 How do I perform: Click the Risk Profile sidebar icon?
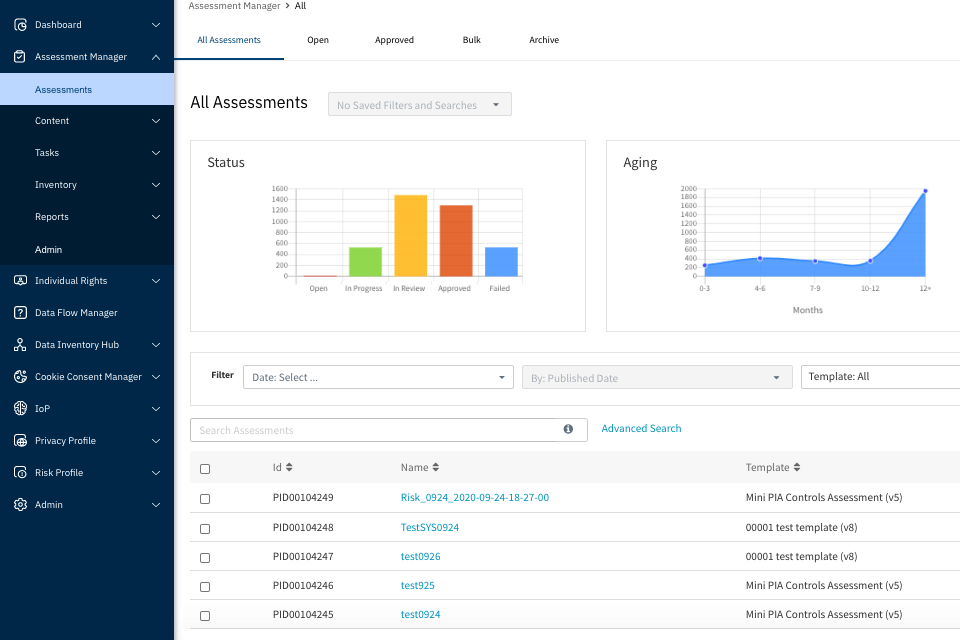click(20, 473)
